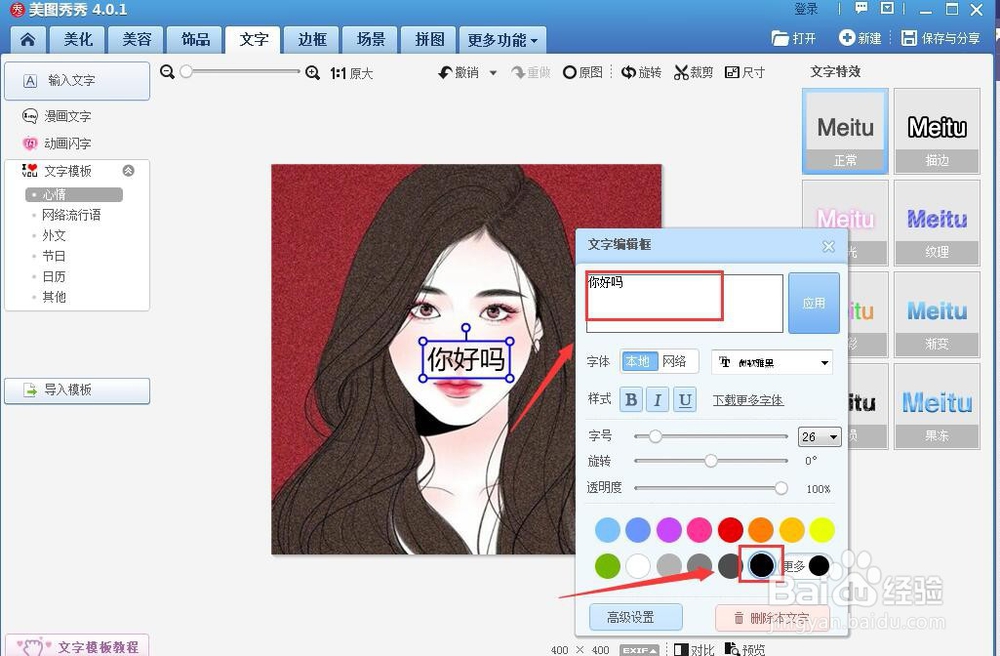Click the 重做 redo button

531,73
